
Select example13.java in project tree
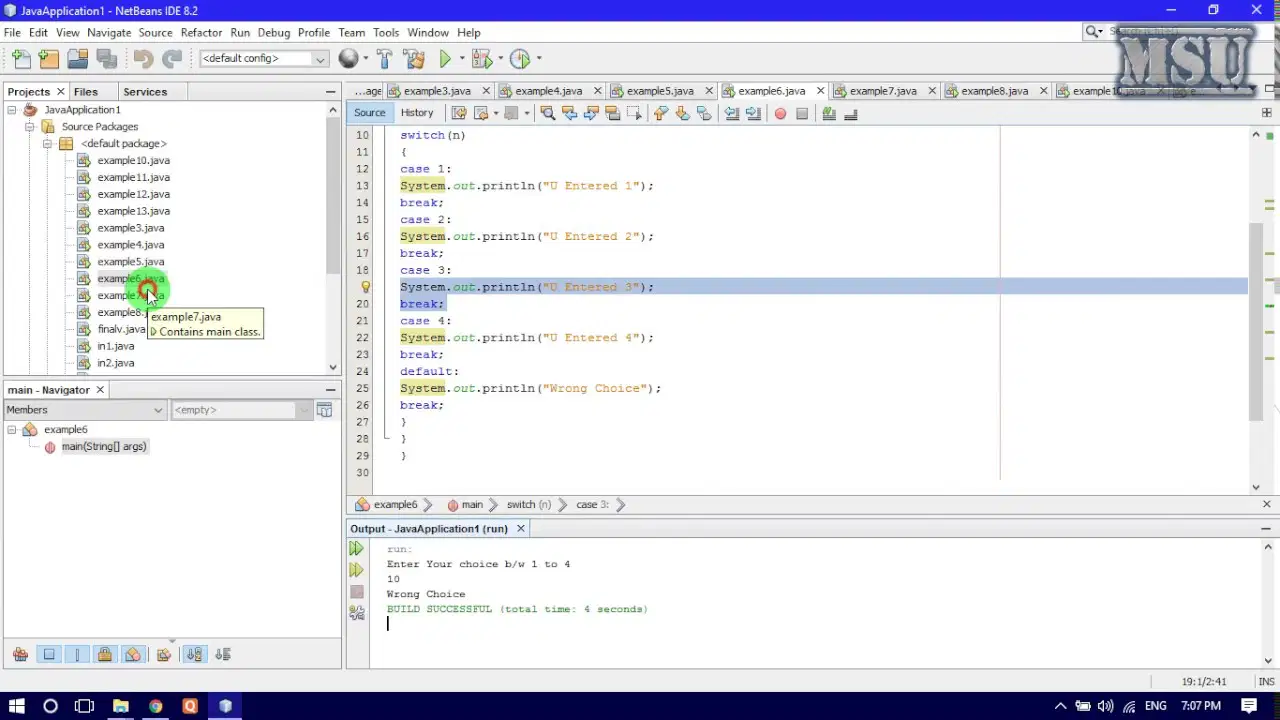[x=133, y=211]
